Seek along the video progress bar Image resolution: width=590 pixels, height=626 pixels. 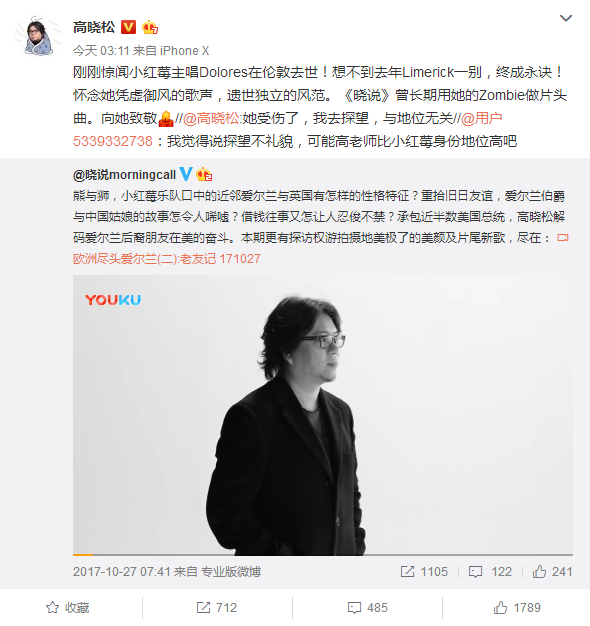point(323,555)
